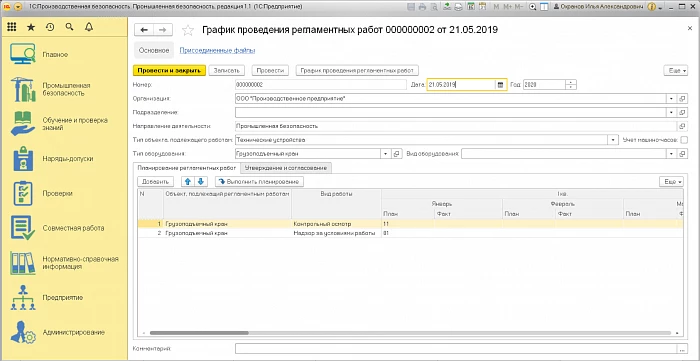Expand Тип объекта, подлежащего работам dropdown

[x=613, y=140]
